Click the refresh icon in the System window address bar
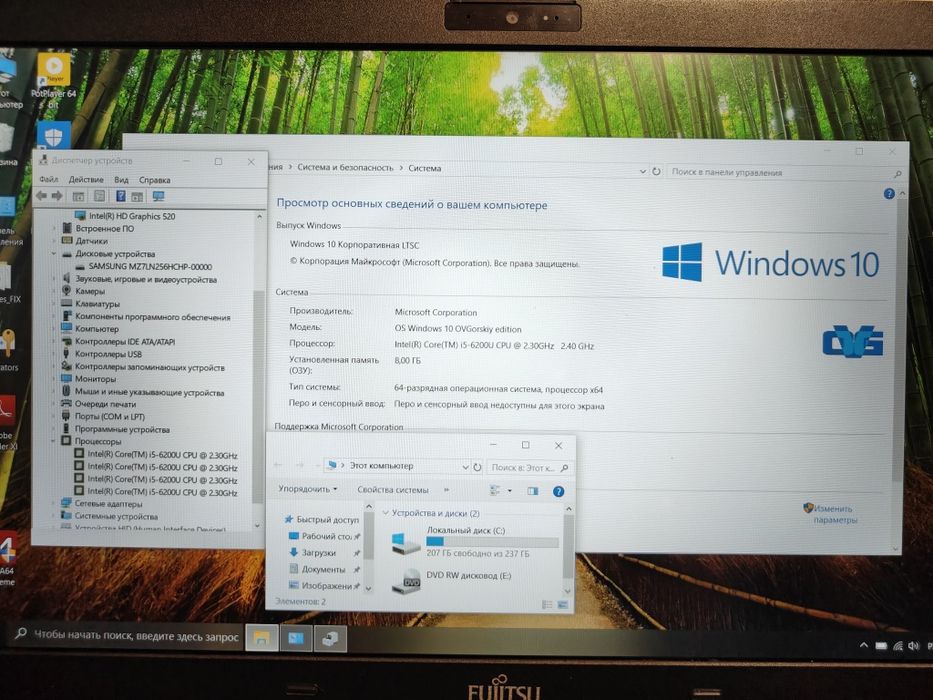Image resolution: width=933 pixels, height=700 pixels. [656, 171]
